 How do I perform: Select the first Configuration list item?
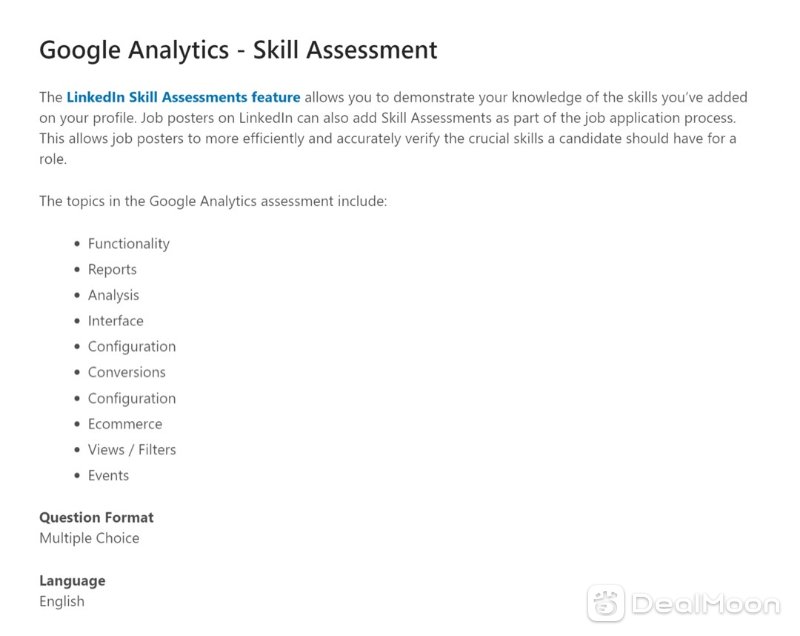pos(132,347)
